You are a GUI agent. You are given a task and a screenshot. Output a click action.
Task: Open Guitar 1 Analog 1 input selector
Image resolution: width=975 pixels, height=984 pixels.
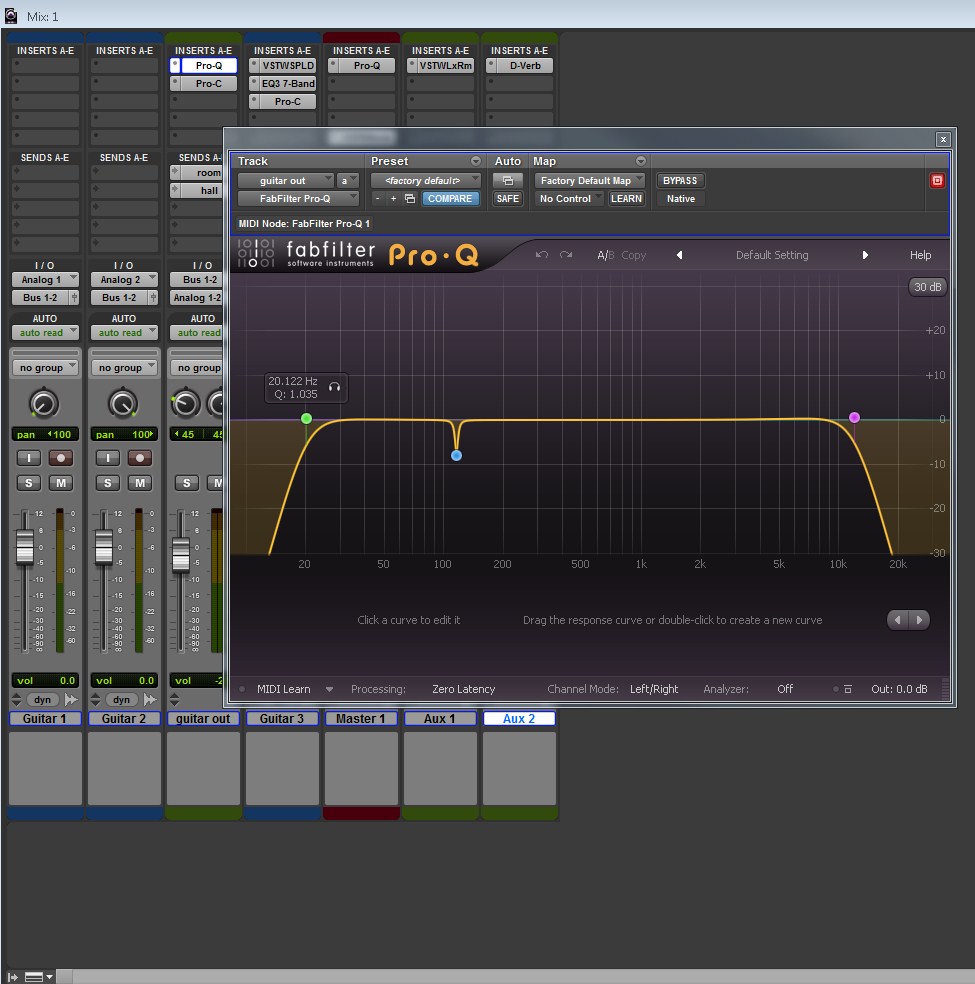point(45,280)
